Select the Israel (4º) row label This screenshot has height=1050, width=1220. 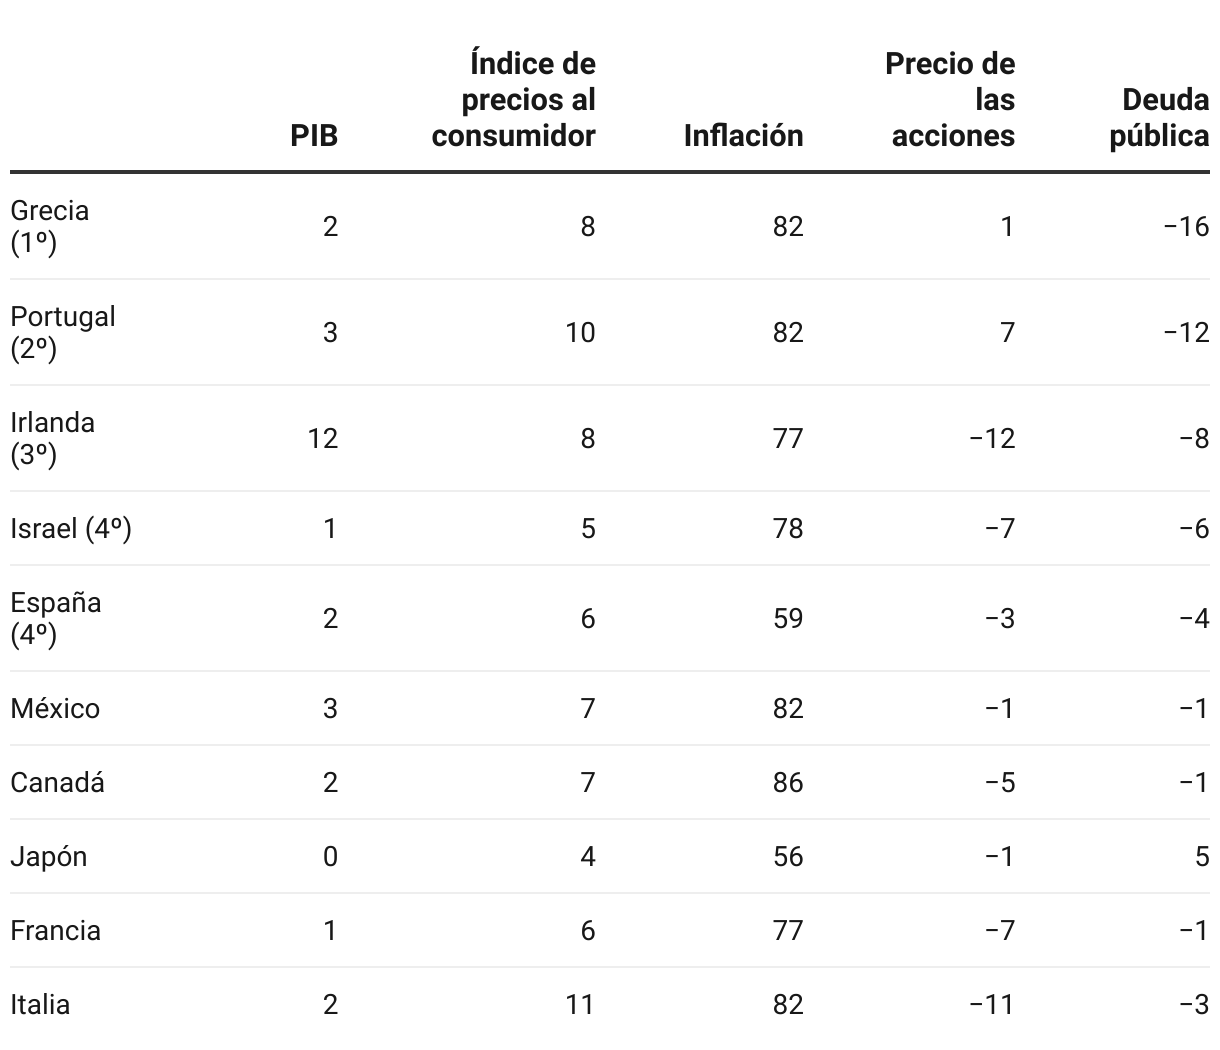(x=71, y=528)
